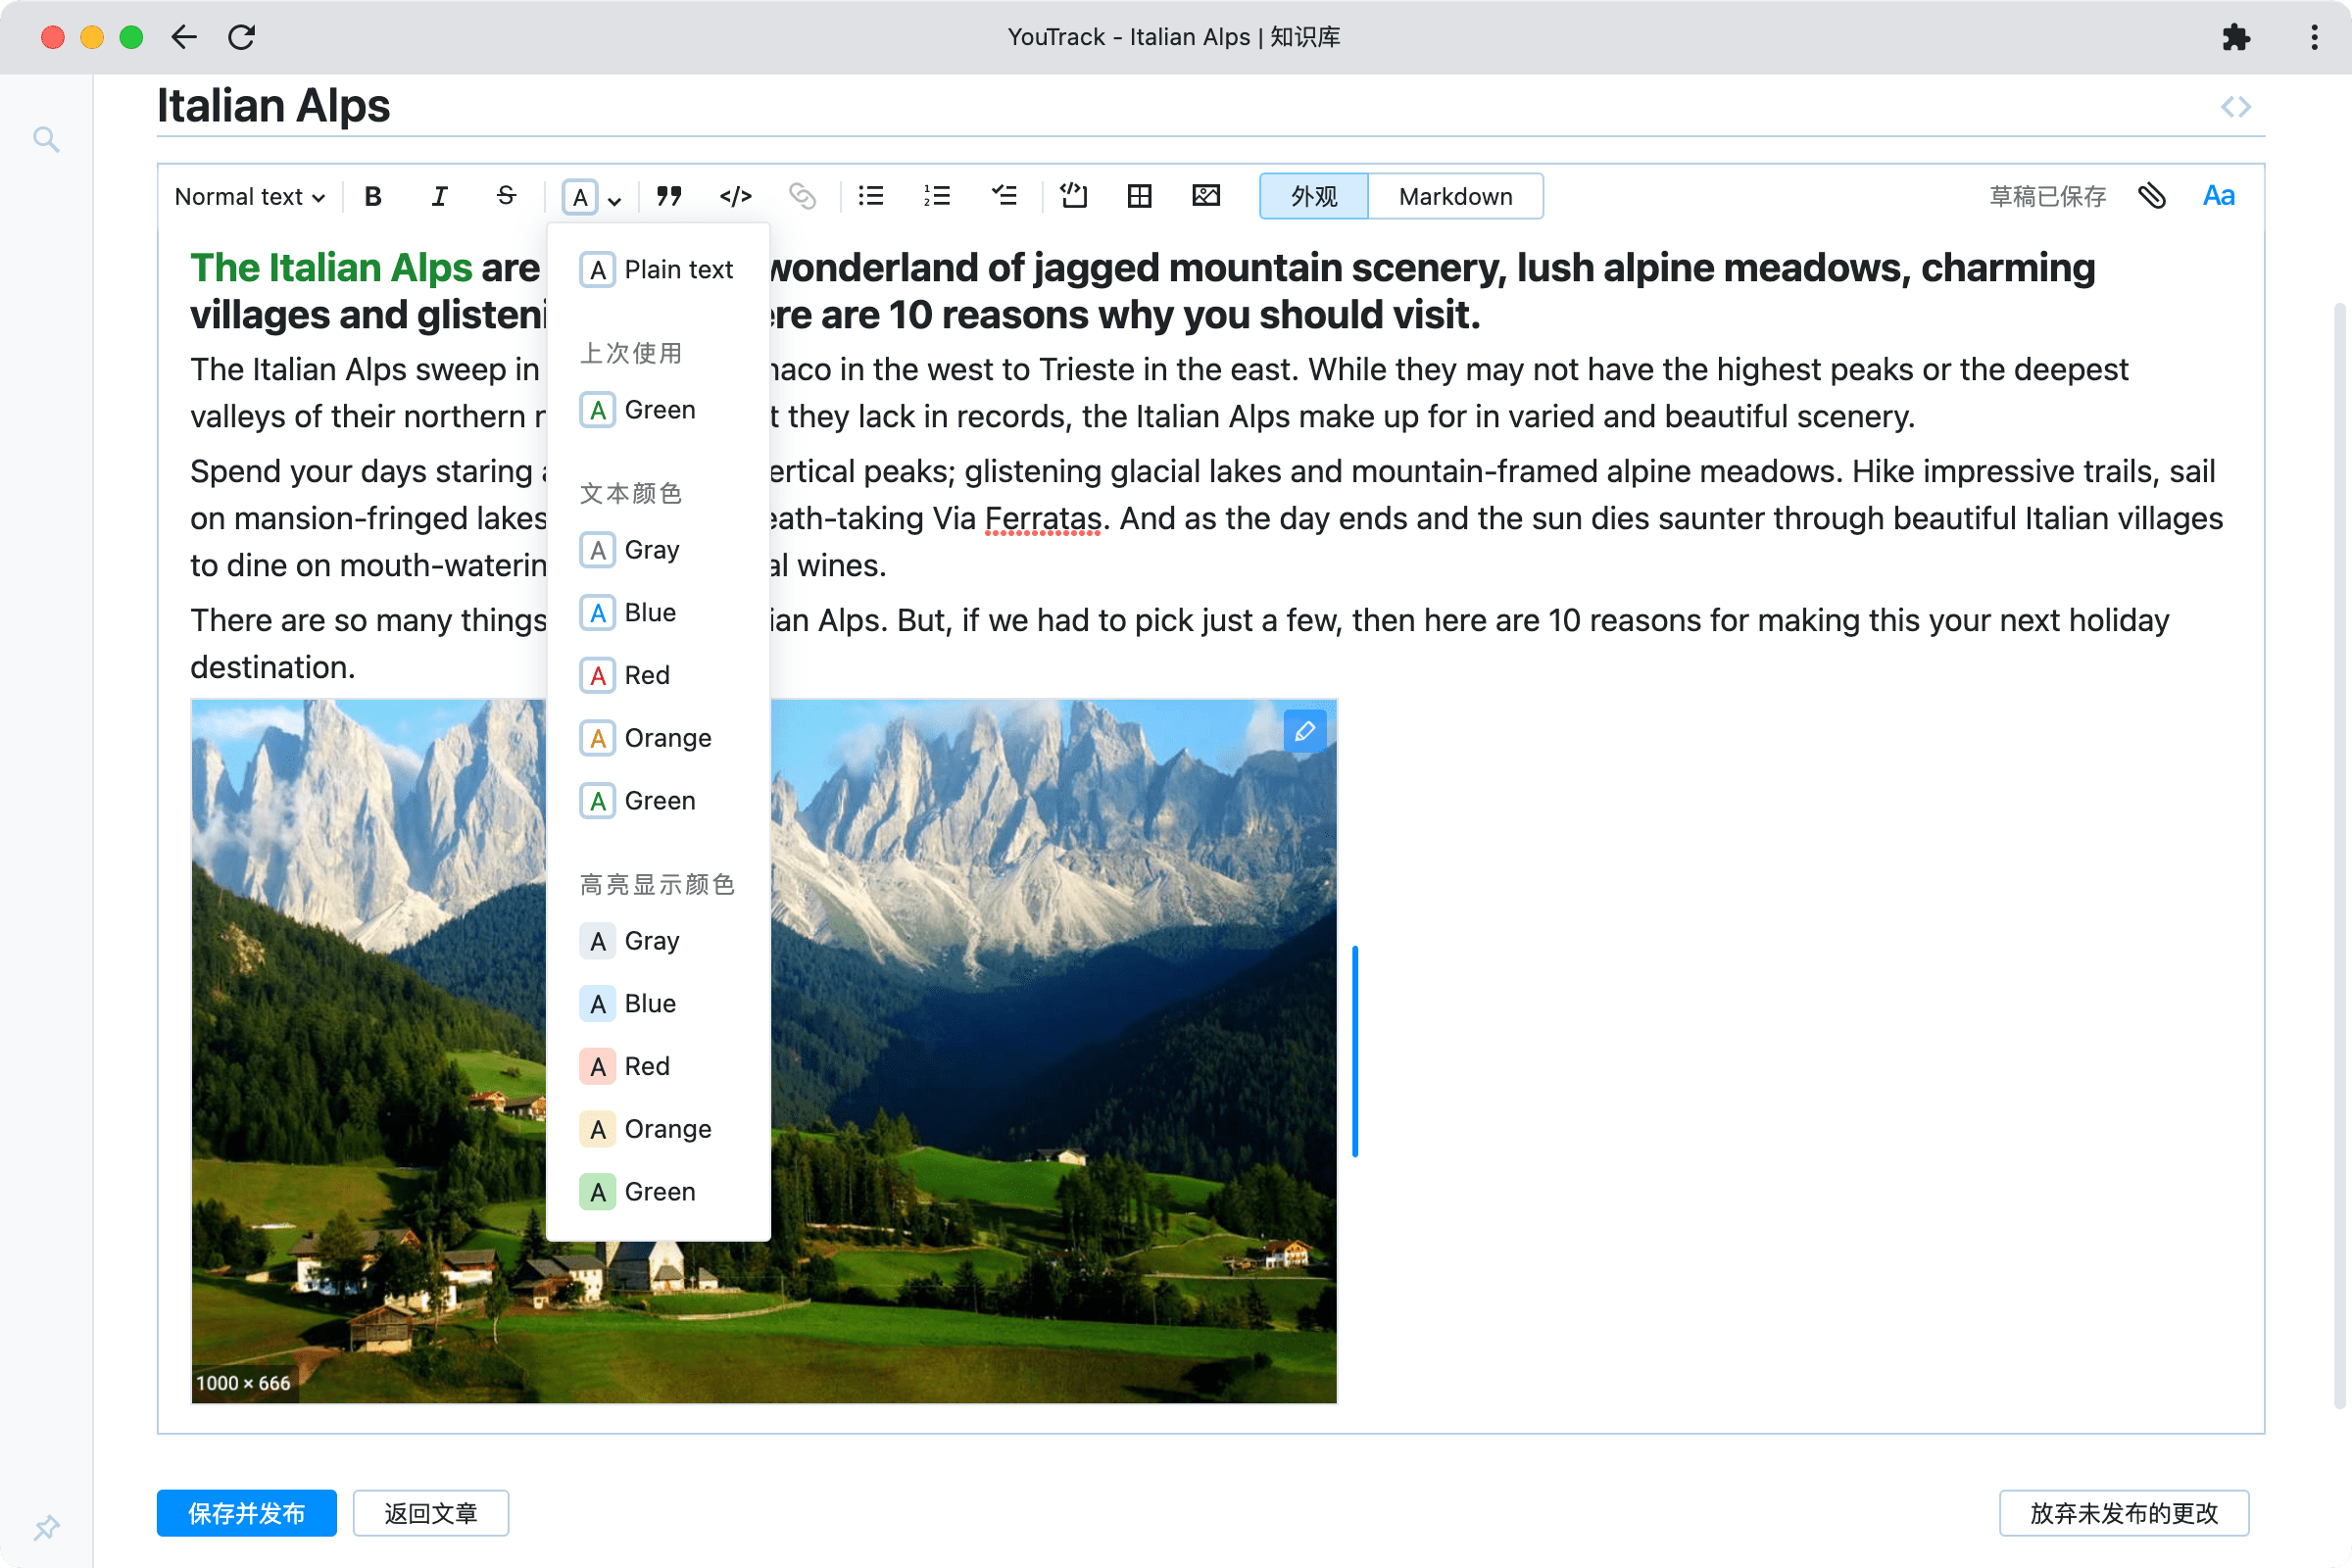Collapse the text color dropdown arrow
Screen dimensions: 2352x1568
click(615, 200)
